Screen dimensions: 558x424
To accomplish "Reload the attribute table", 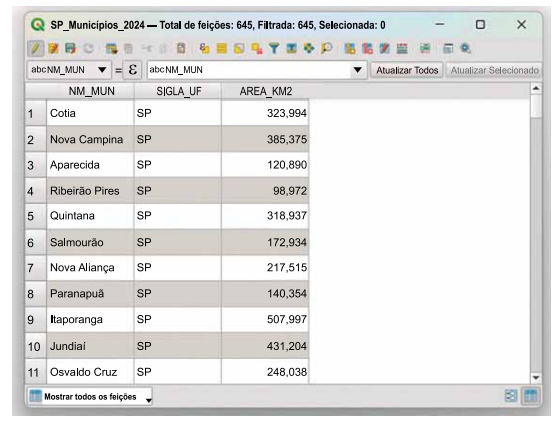I will point(88,48).
